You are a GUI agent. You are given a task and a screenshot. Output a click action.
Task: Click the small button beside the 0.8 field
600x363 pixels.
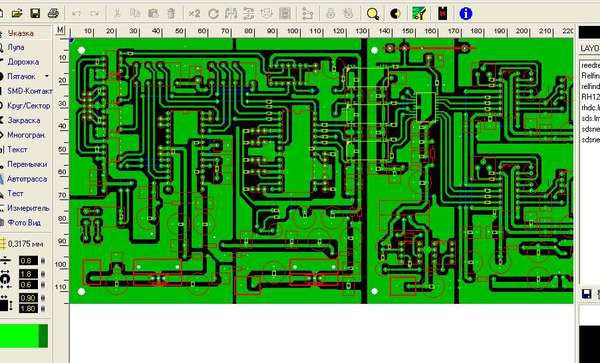coord(43,261)
